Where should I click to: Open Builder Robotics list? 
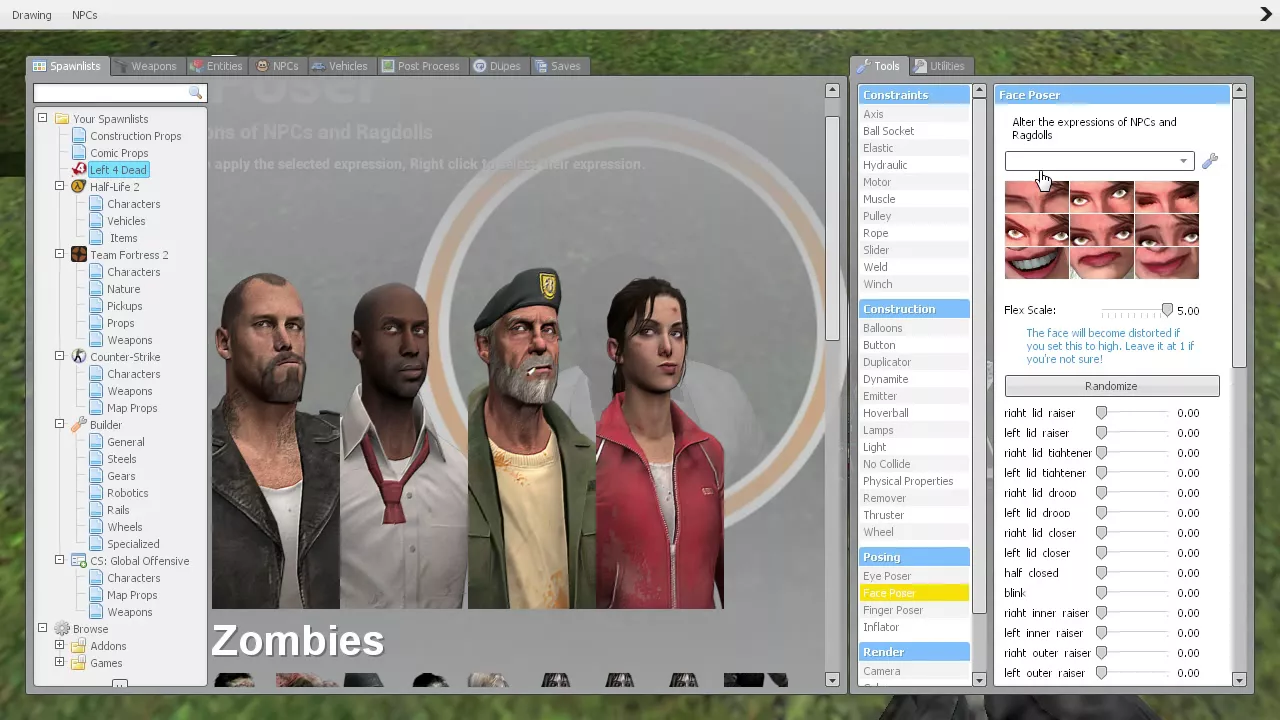128,493
